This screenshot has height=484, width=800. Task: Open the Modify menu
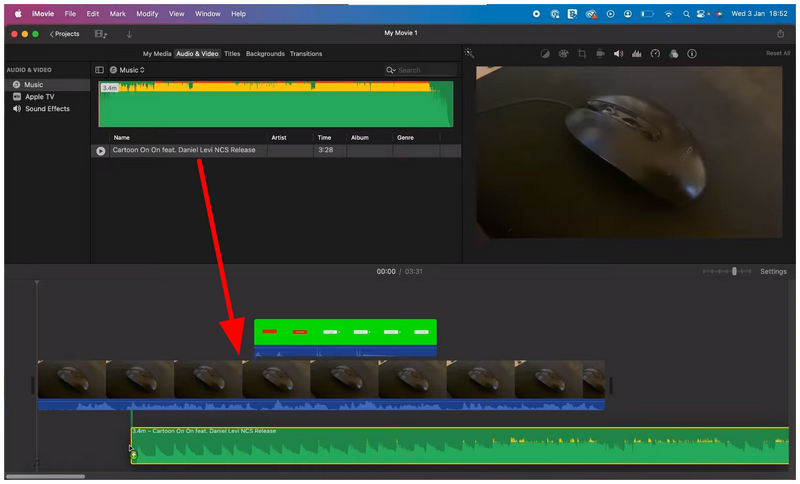click(147, 14)
